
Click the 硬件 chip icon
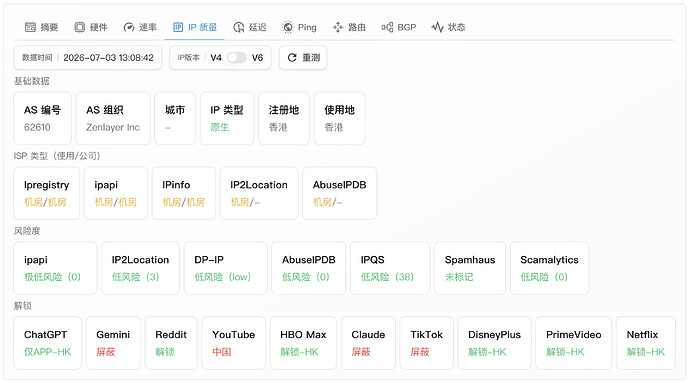coord(80,27)
